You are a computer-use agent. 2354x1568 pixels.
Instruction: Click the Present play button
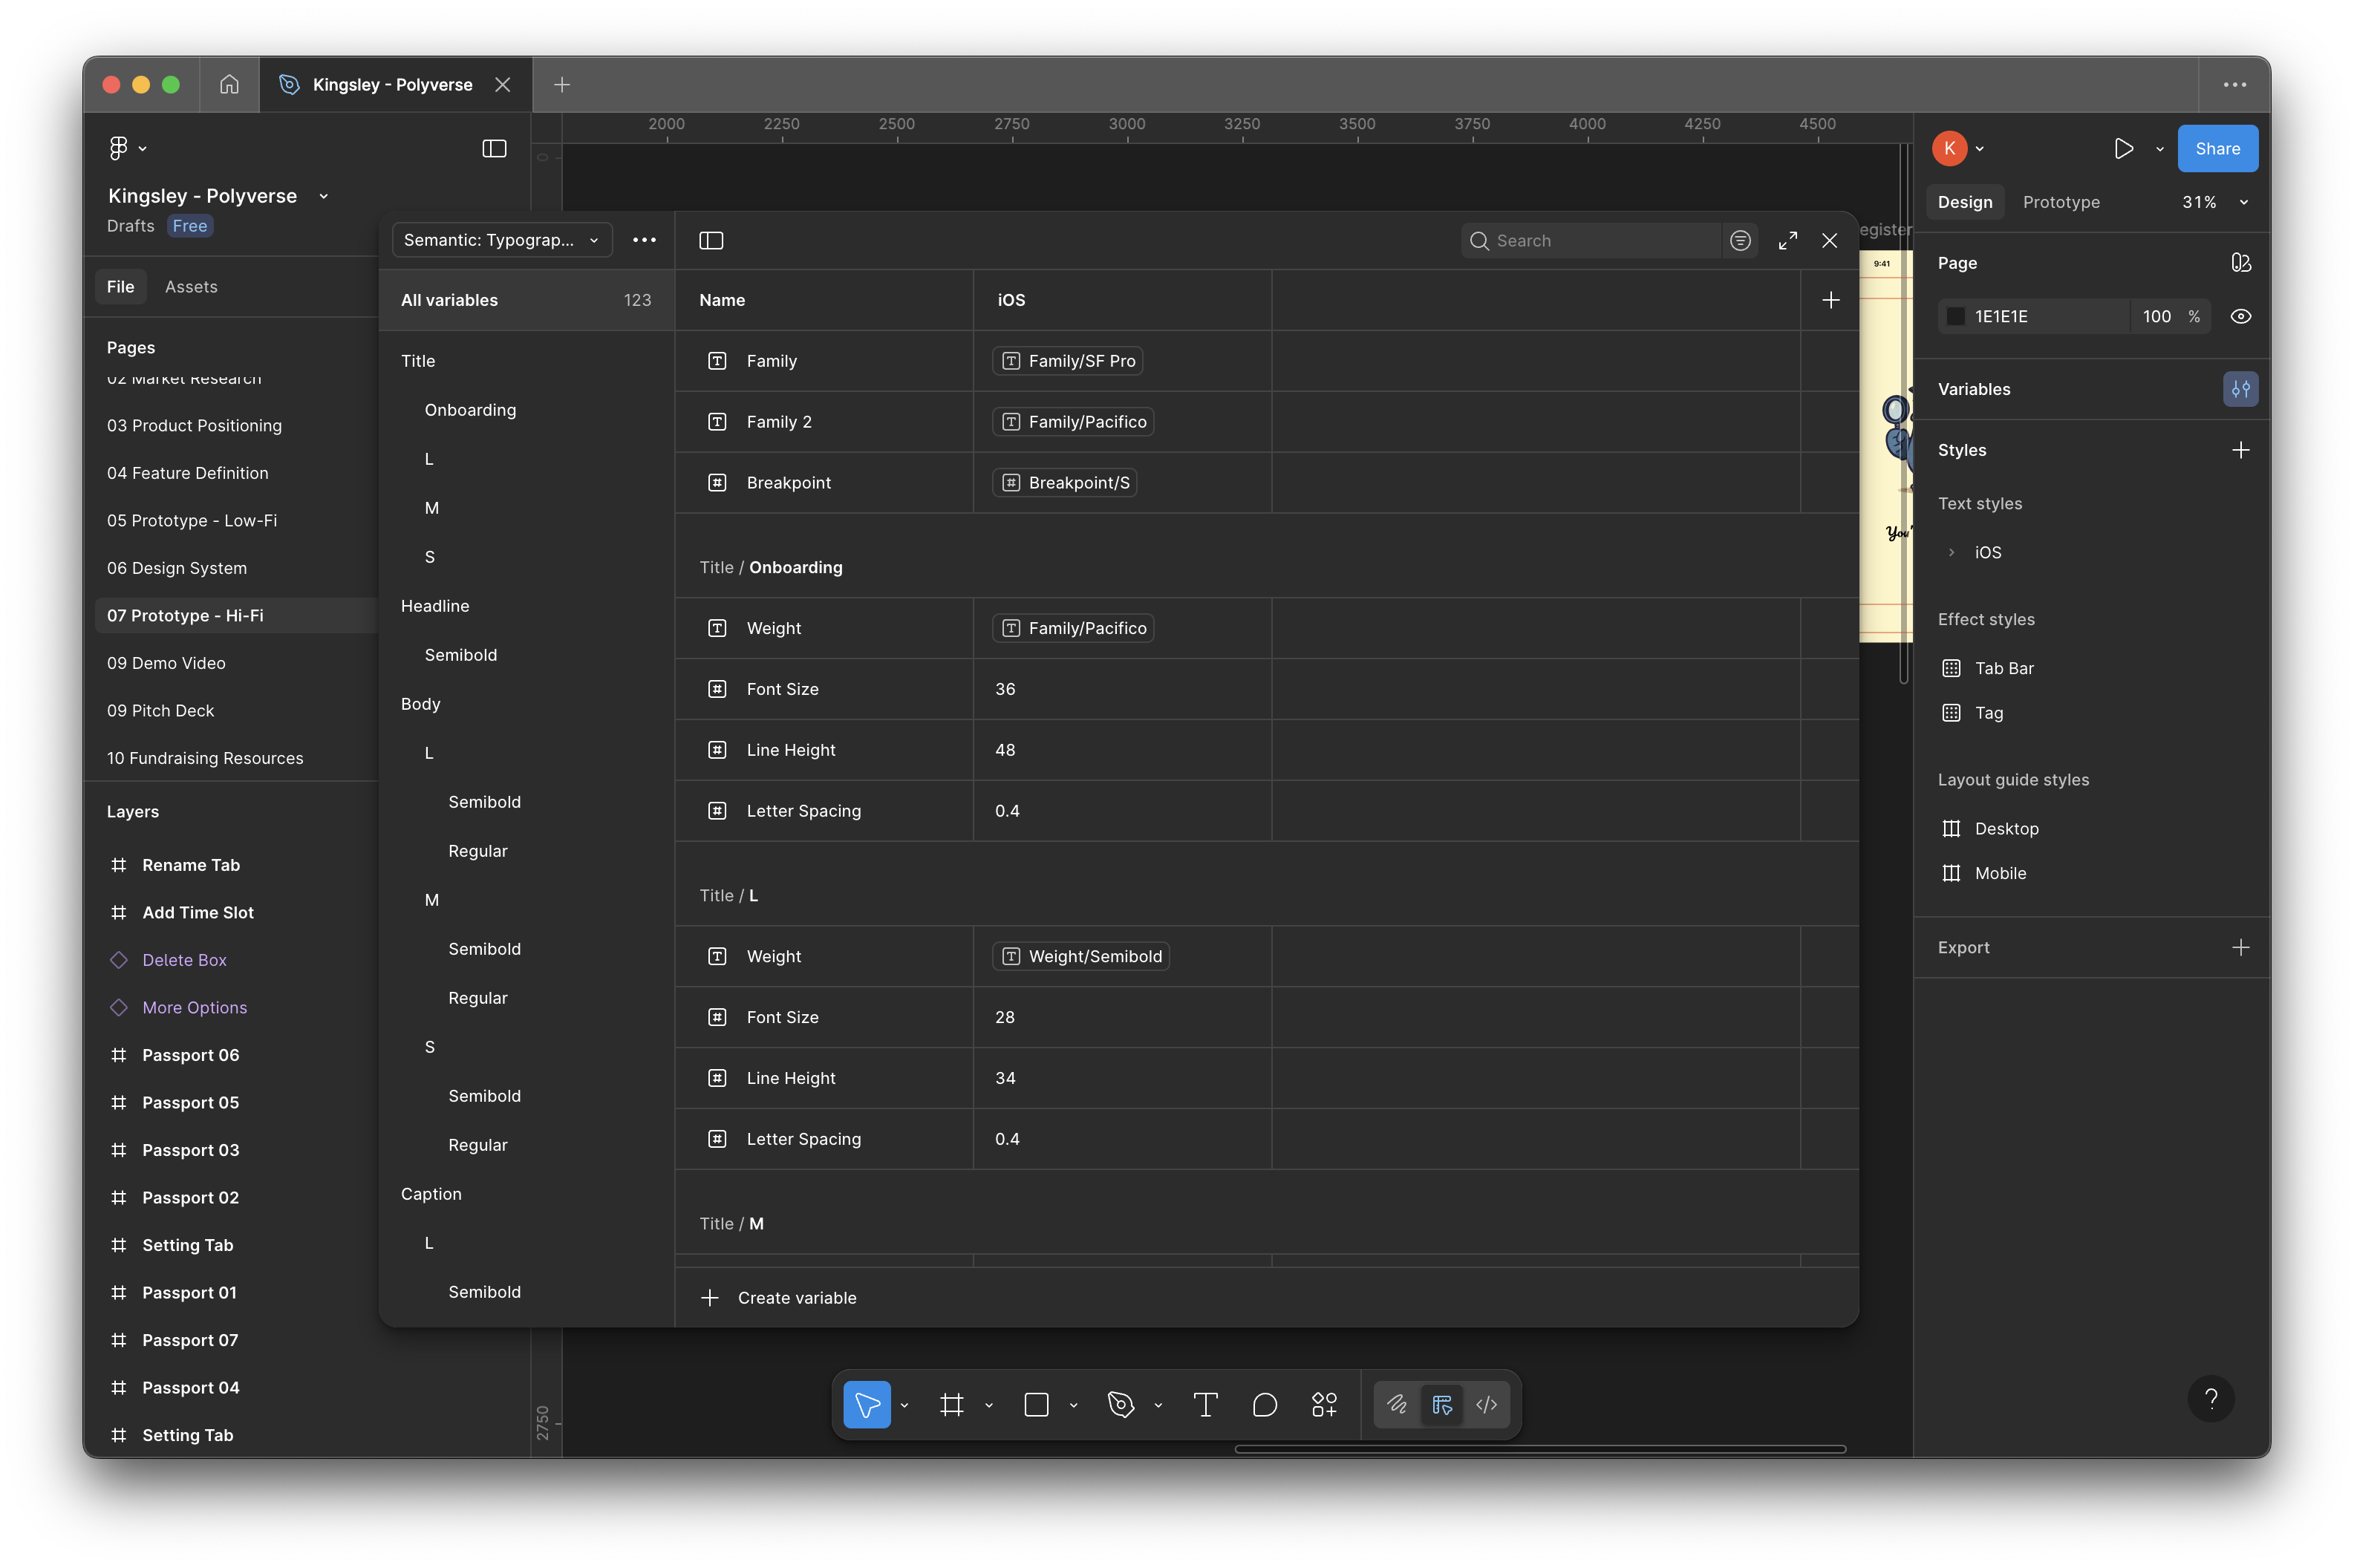[x=2123, y=149]
